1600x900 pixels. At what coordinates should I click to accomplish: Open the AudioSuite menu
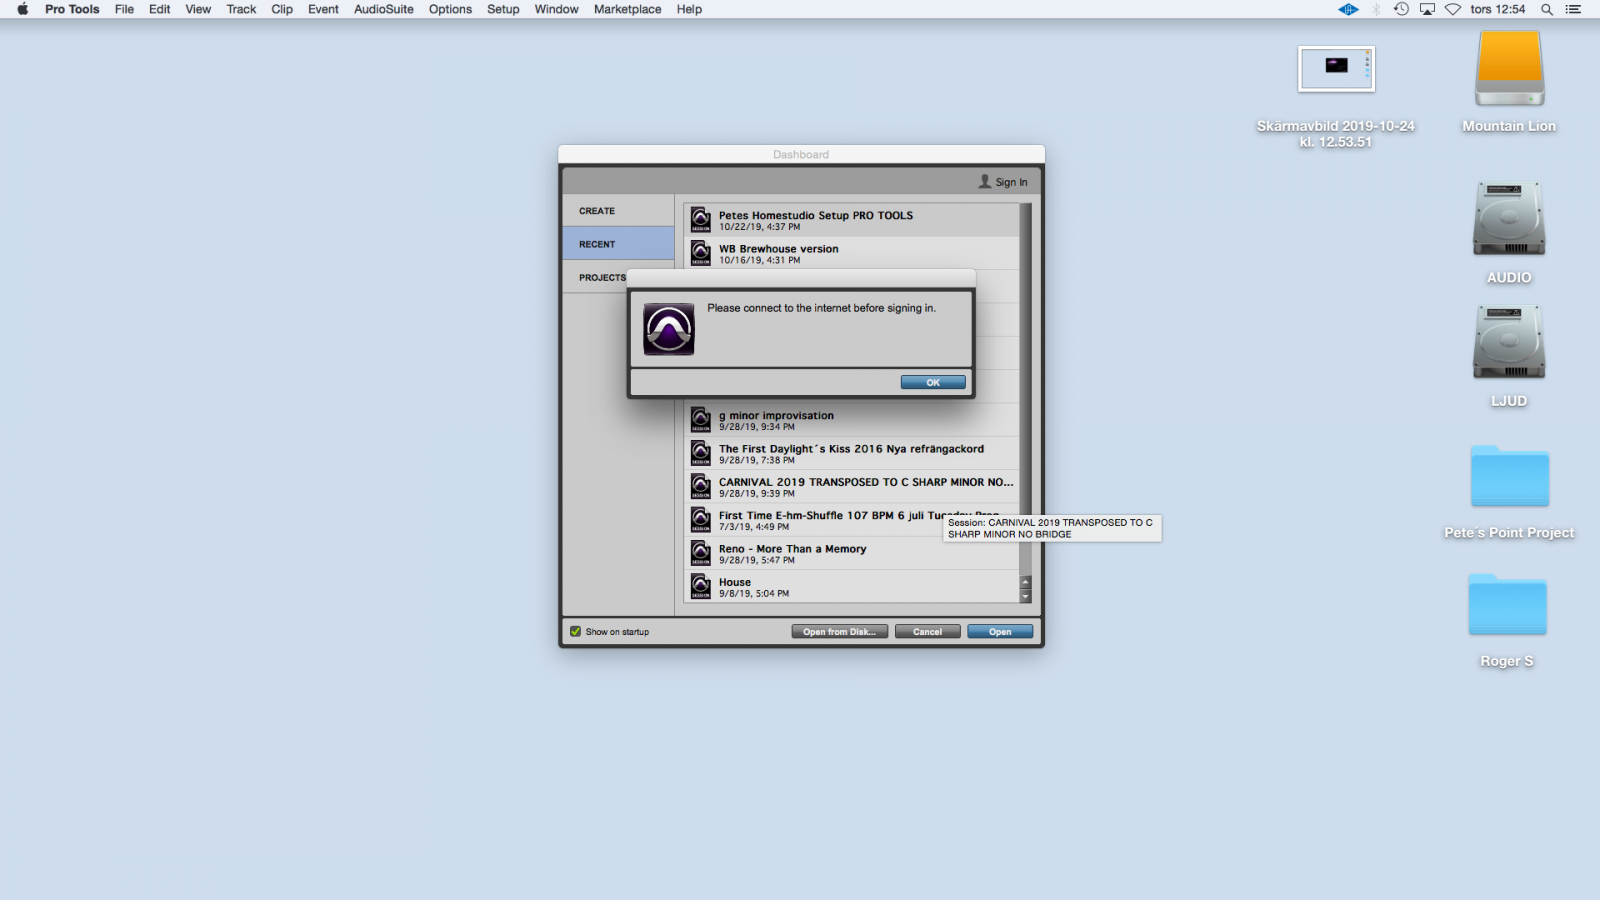click(383, 9)
